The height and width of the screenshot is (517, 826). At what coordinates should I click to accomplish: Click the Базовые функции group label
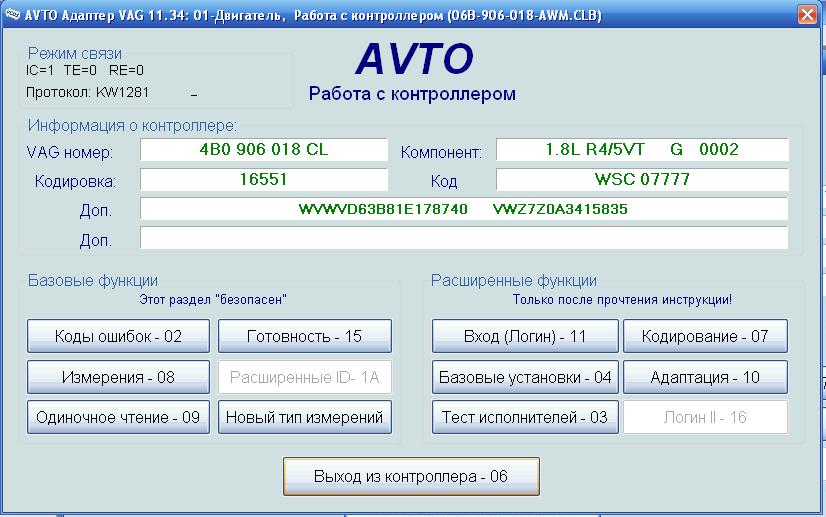point(93,280)
